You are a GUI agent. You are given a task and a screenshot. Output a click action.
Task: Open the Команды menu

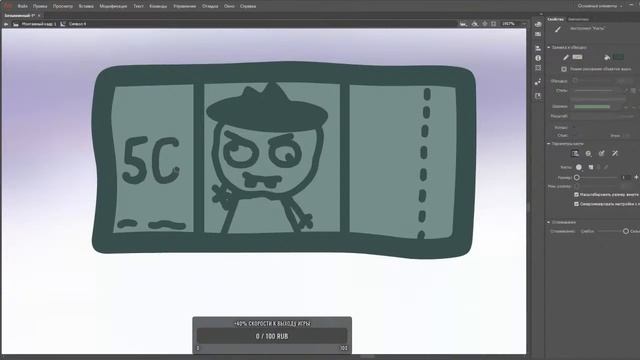coord(158,6)
